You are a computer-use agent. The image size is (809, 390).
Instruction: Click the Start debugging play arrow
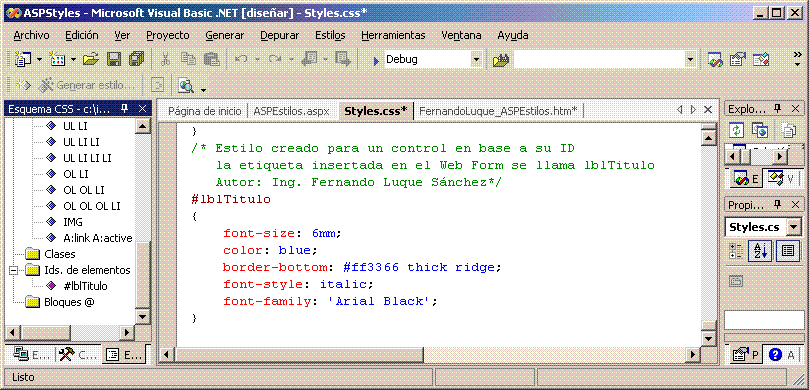(376, 60)
